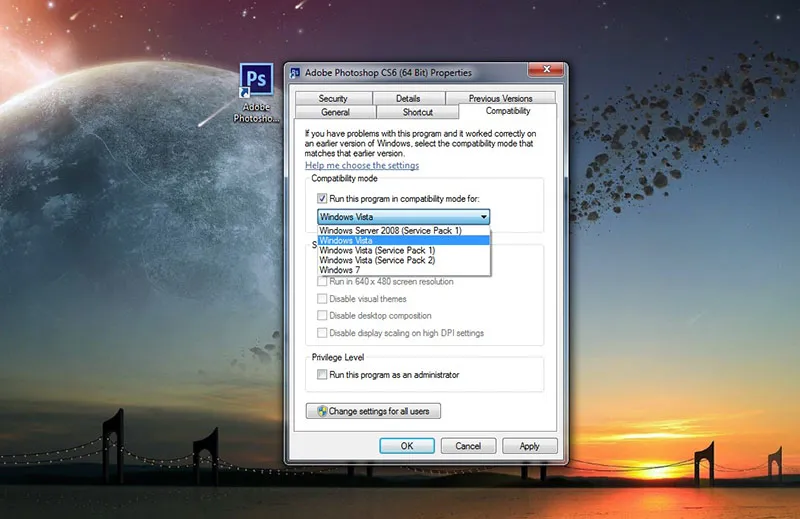The height and width of the screenshot is (519, 800).
Task: Click the Apply button
Action: 530,446
